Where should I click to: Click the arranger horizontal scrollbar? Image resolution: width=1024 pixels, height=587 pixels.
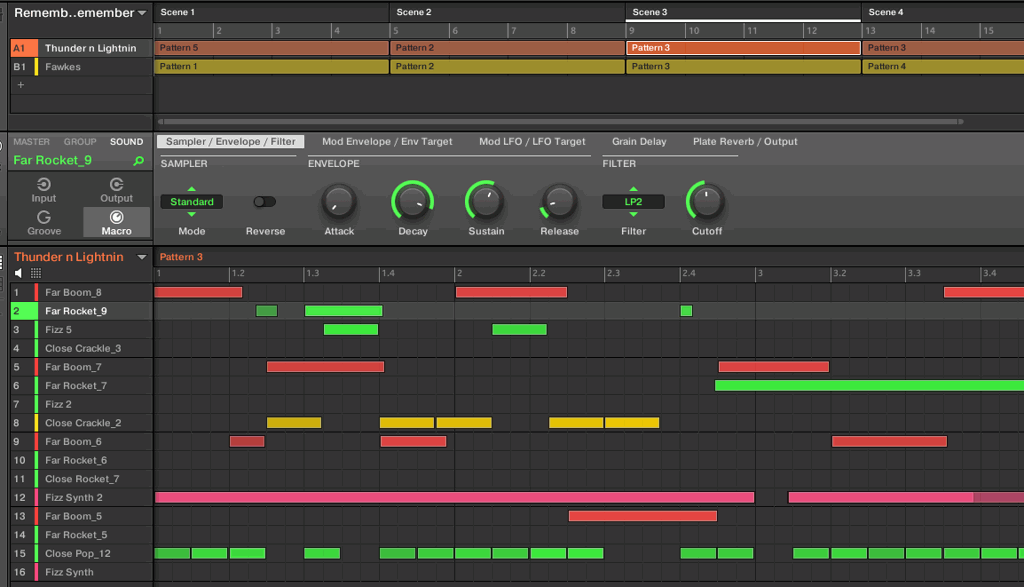pos(560,121)
